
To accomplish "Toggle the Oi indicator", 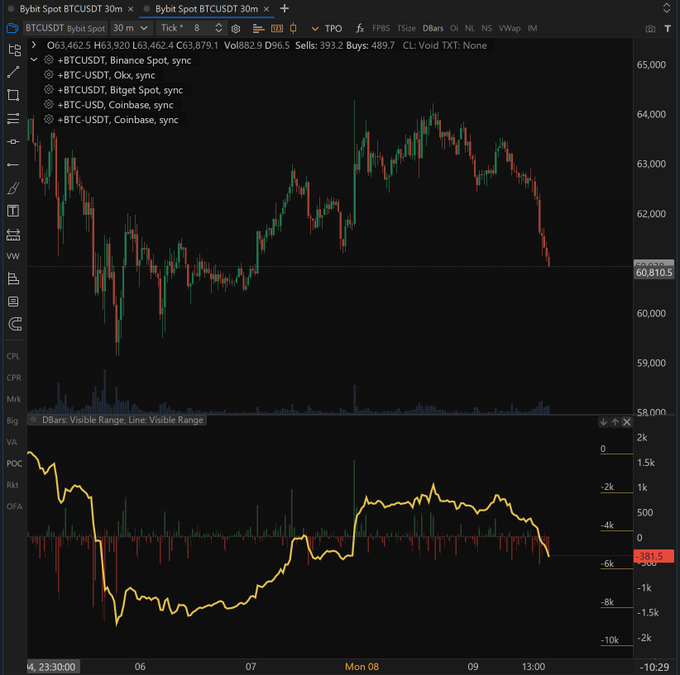I will click(x=454, y=29).
